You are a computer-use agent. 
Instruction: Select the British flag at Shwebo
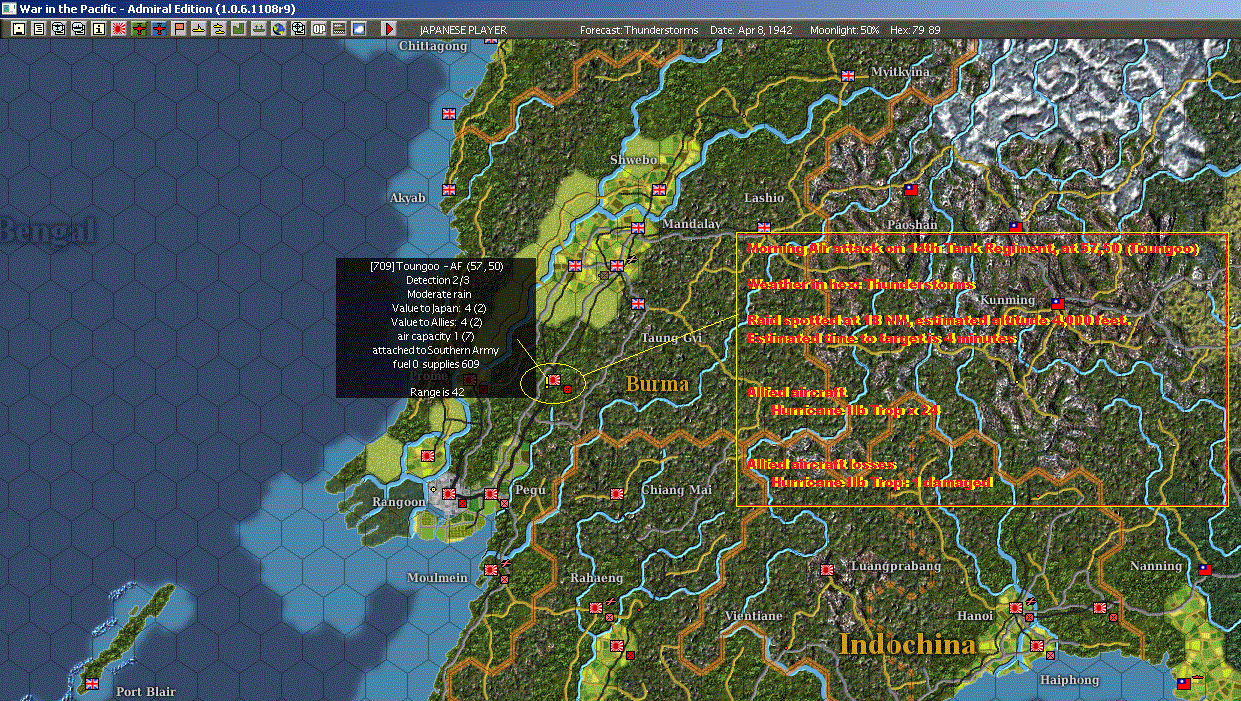point(658,189)
